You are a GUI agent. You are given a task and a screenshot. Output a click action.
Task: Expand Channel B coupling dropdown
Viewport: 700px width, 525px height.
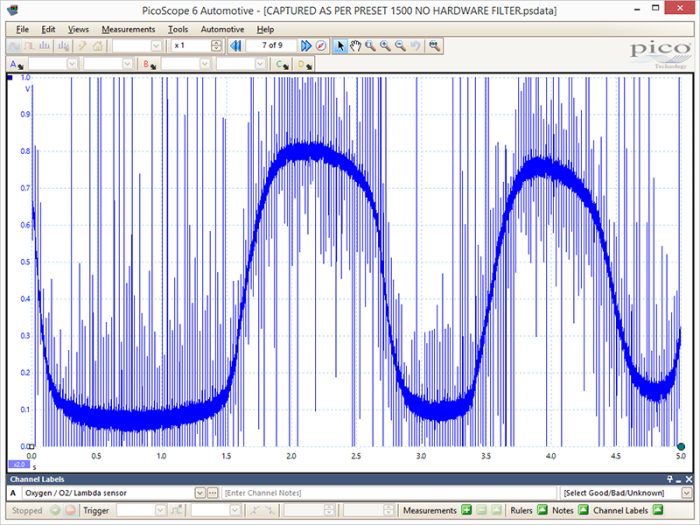(x=260, y=64)
